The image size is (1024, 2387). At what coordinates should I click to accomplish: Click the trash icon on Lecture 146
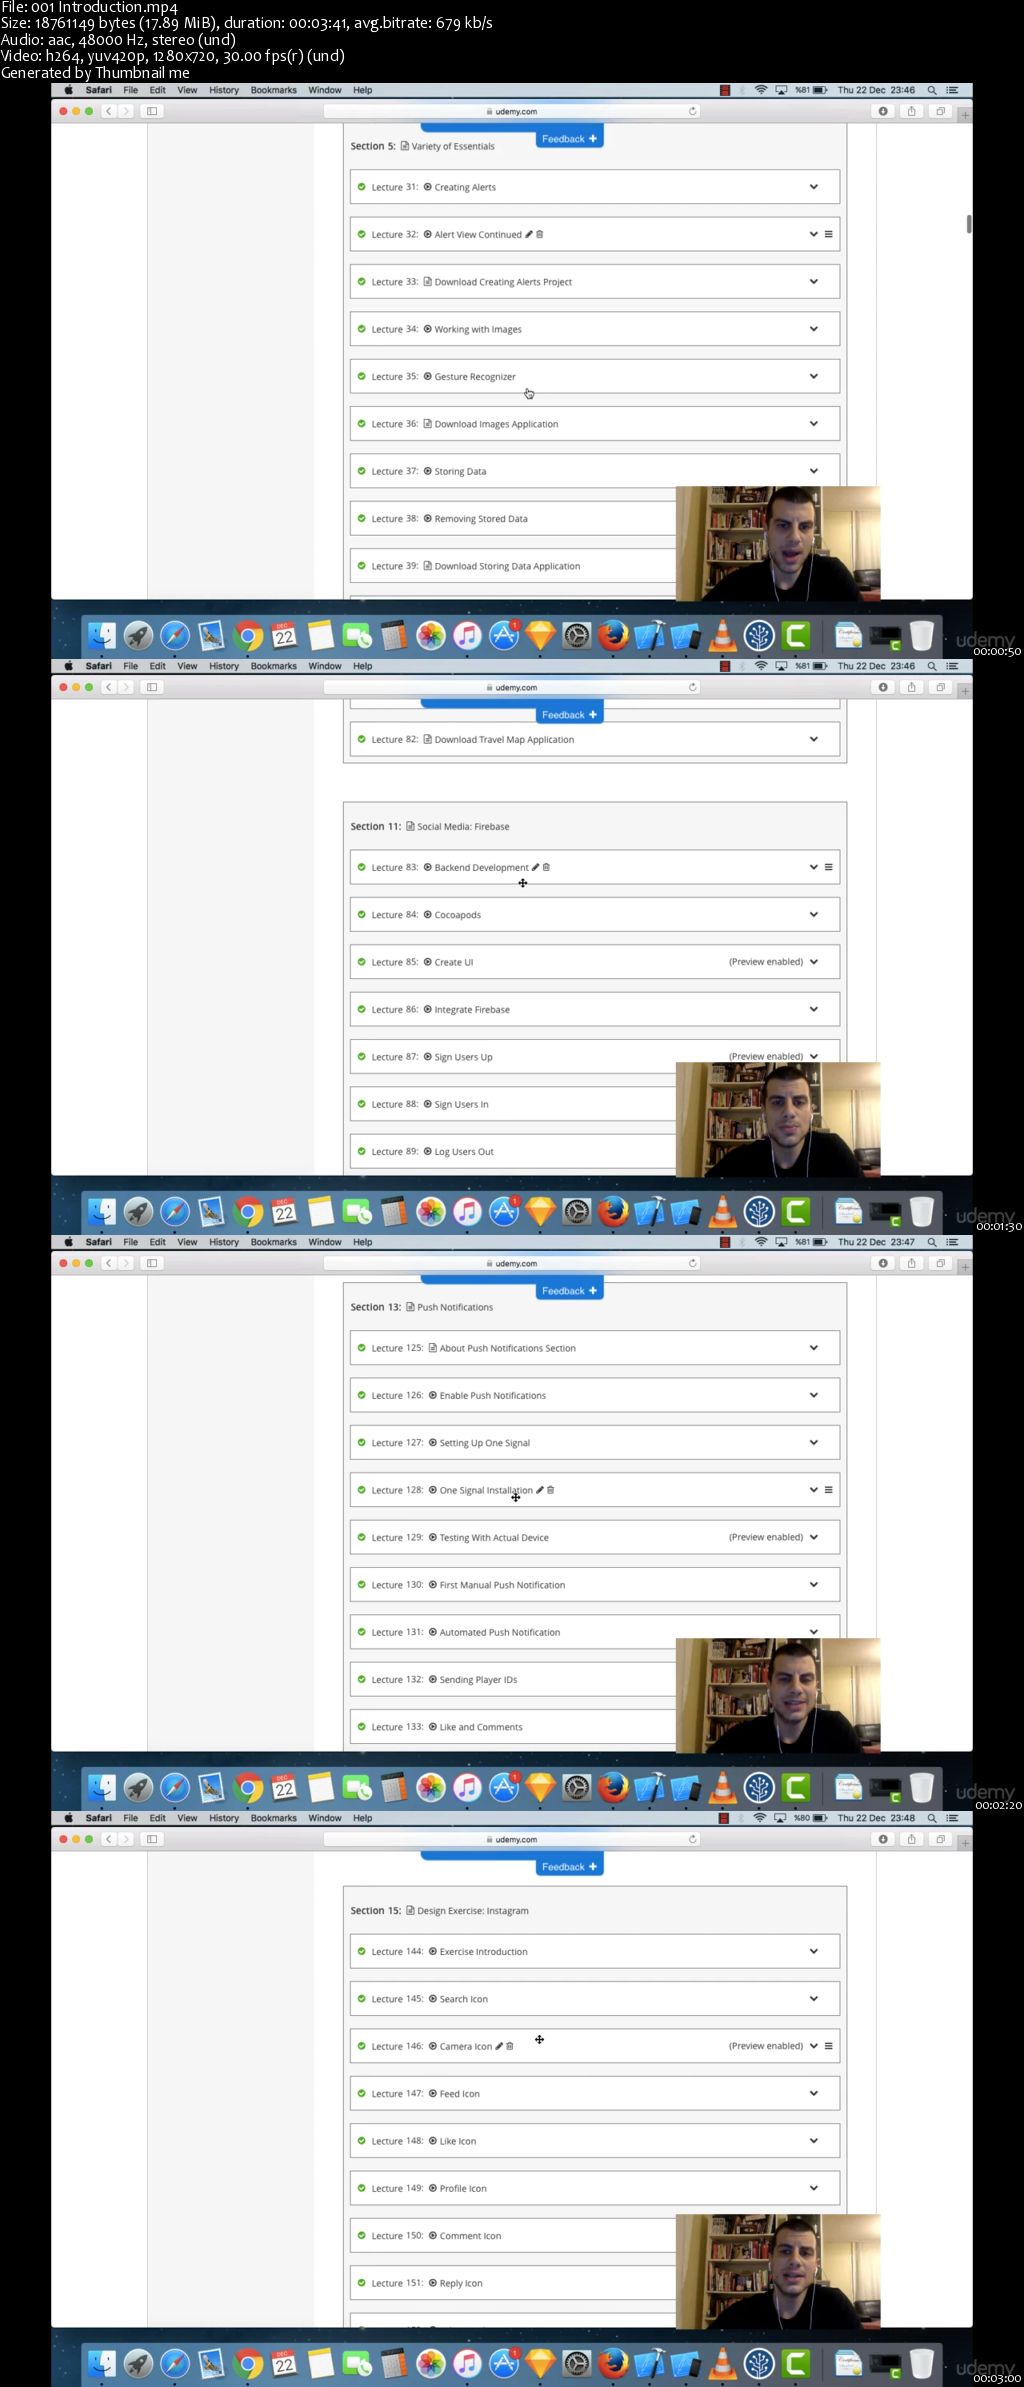510,2046
